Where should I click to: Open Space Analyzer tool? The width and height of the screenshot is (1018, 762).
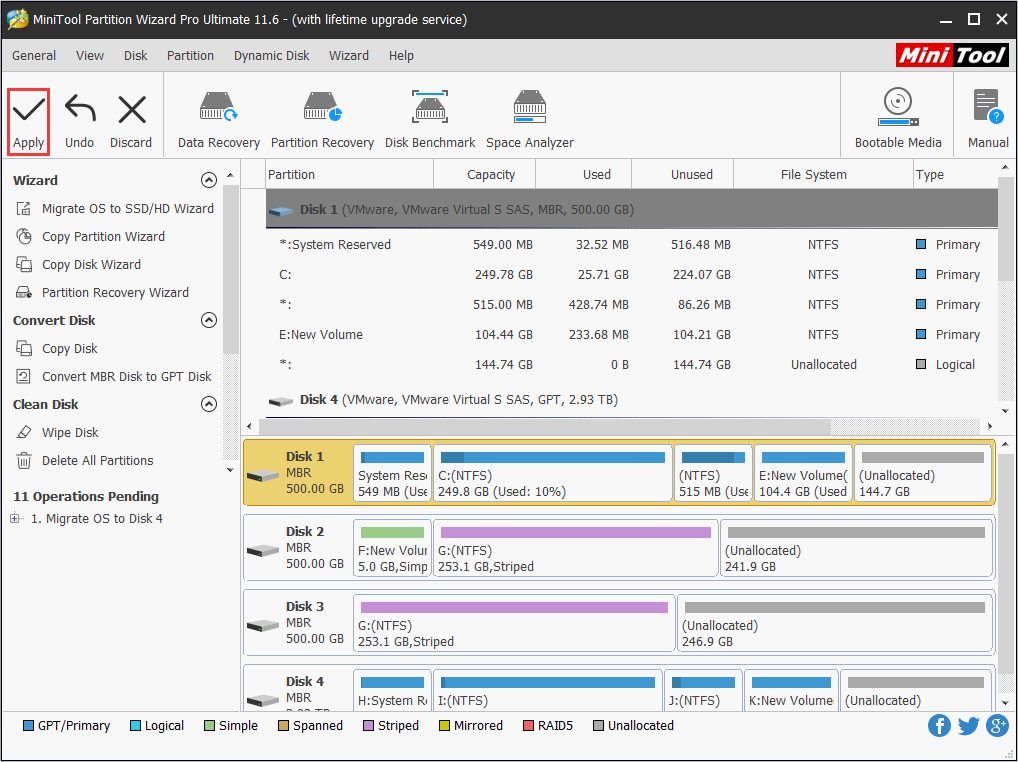(x=530, y=121)
